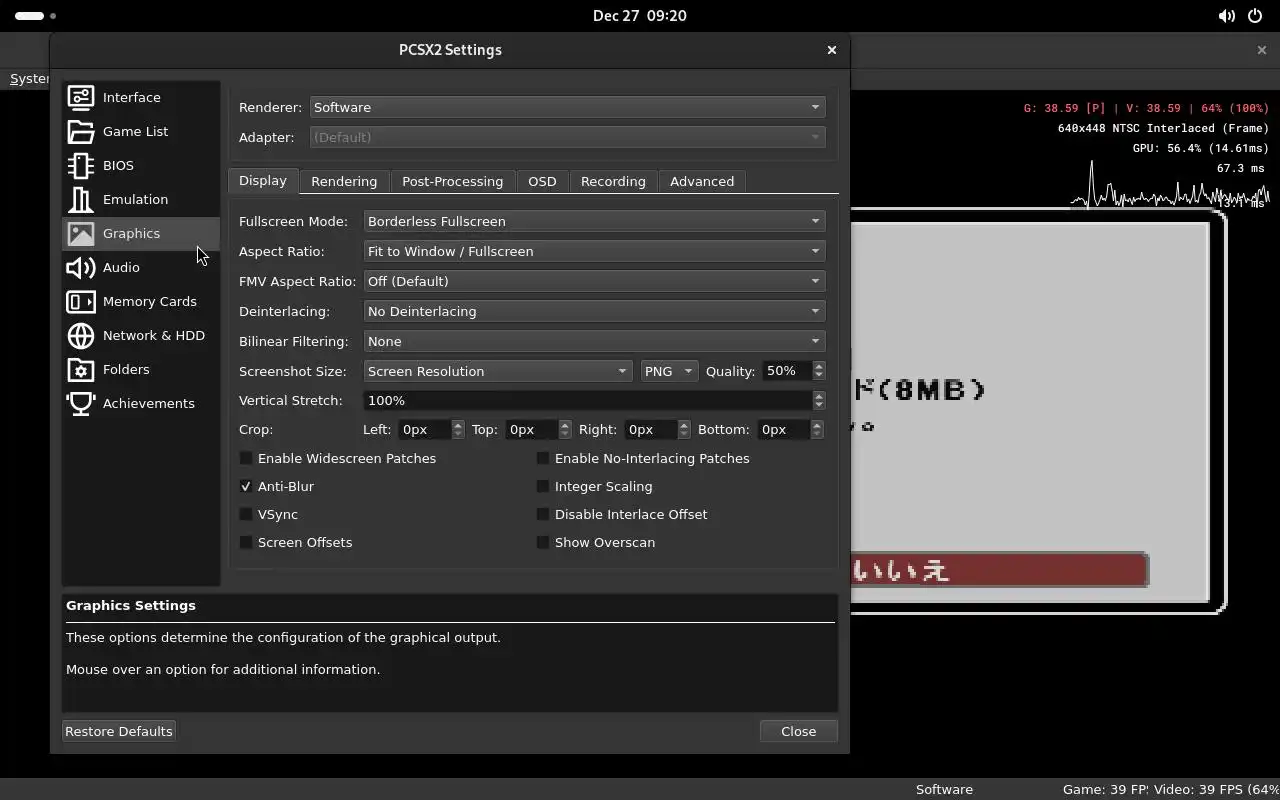Image resolution: width=1280 pixels, height=800 pixels.
Task: Open the Post-Processing tab
Action: click(452, 181)
